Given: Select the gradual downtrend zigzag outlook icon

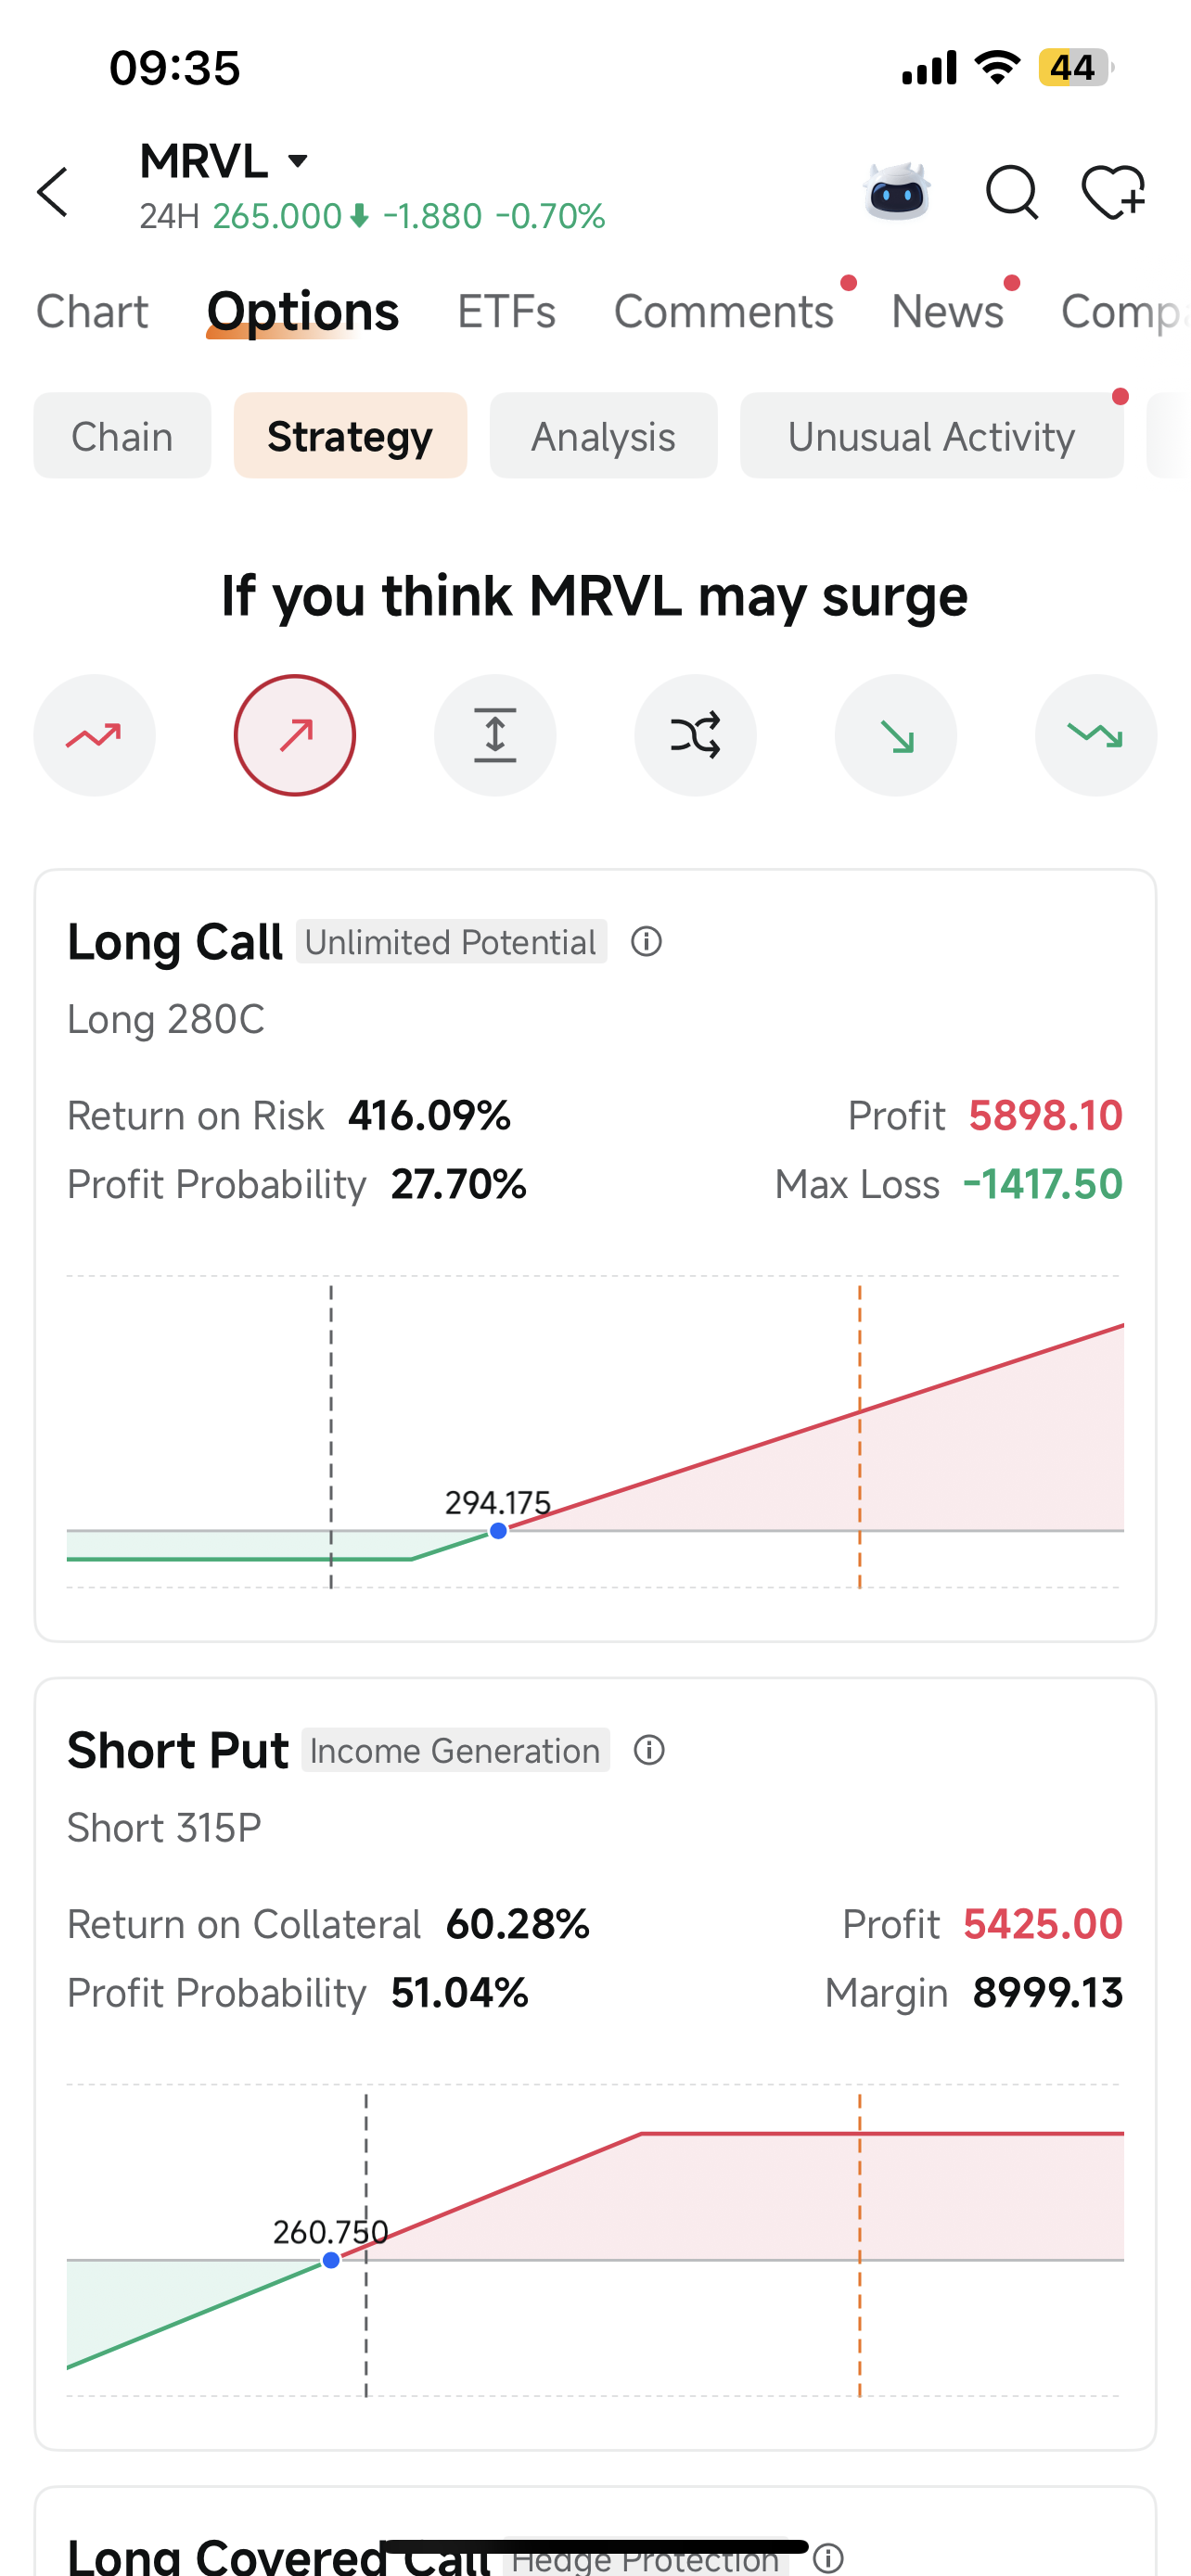Looking at the screenshot, I should click(x=1096, y=735).
